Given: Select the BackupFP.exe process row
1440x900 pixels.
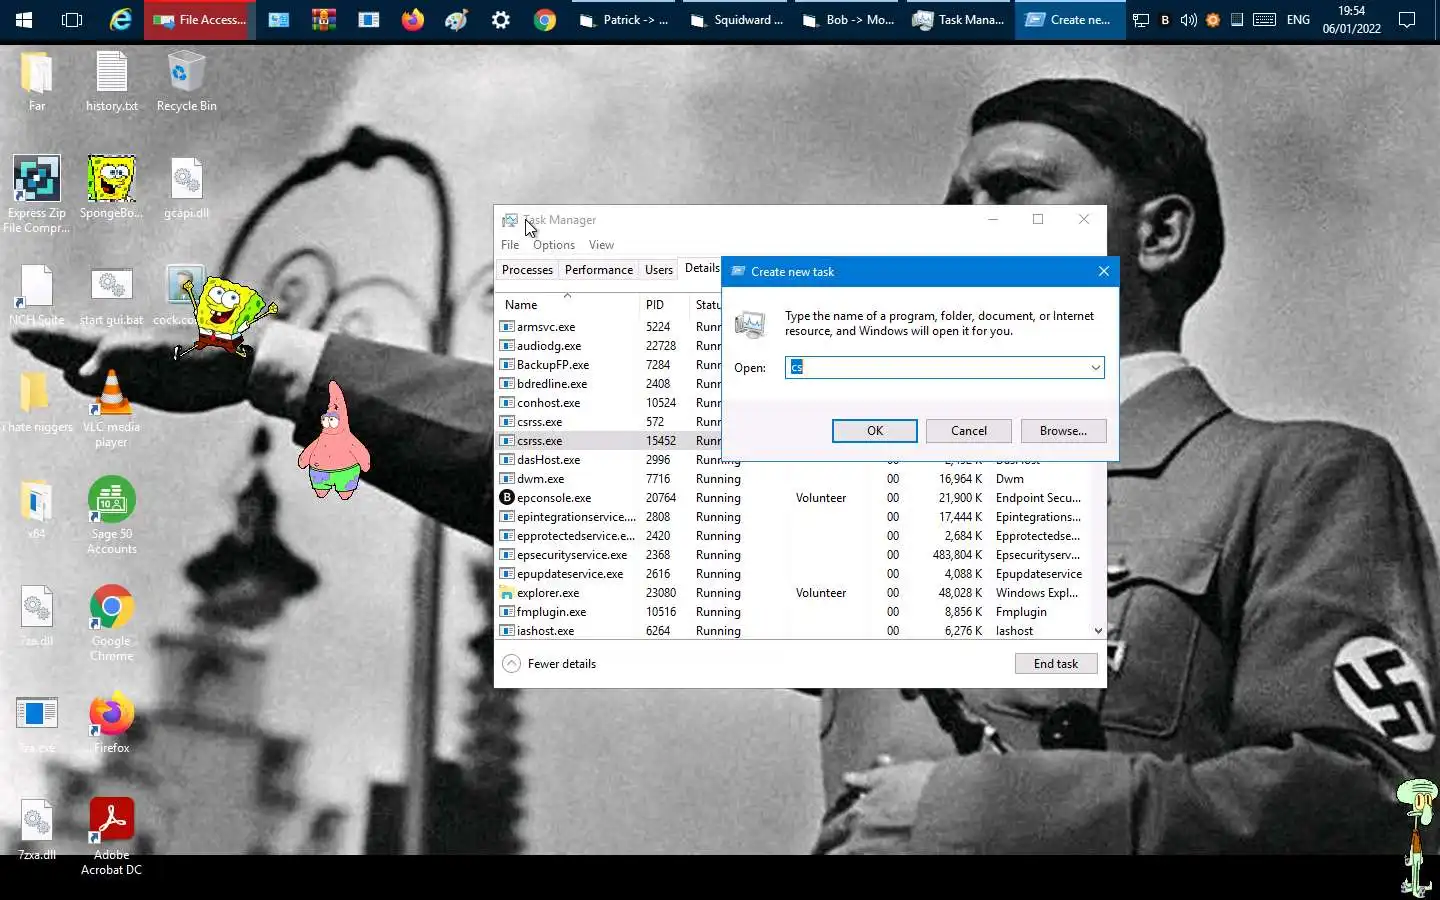Looking at the screenshot, I should [x=608, y=365].
